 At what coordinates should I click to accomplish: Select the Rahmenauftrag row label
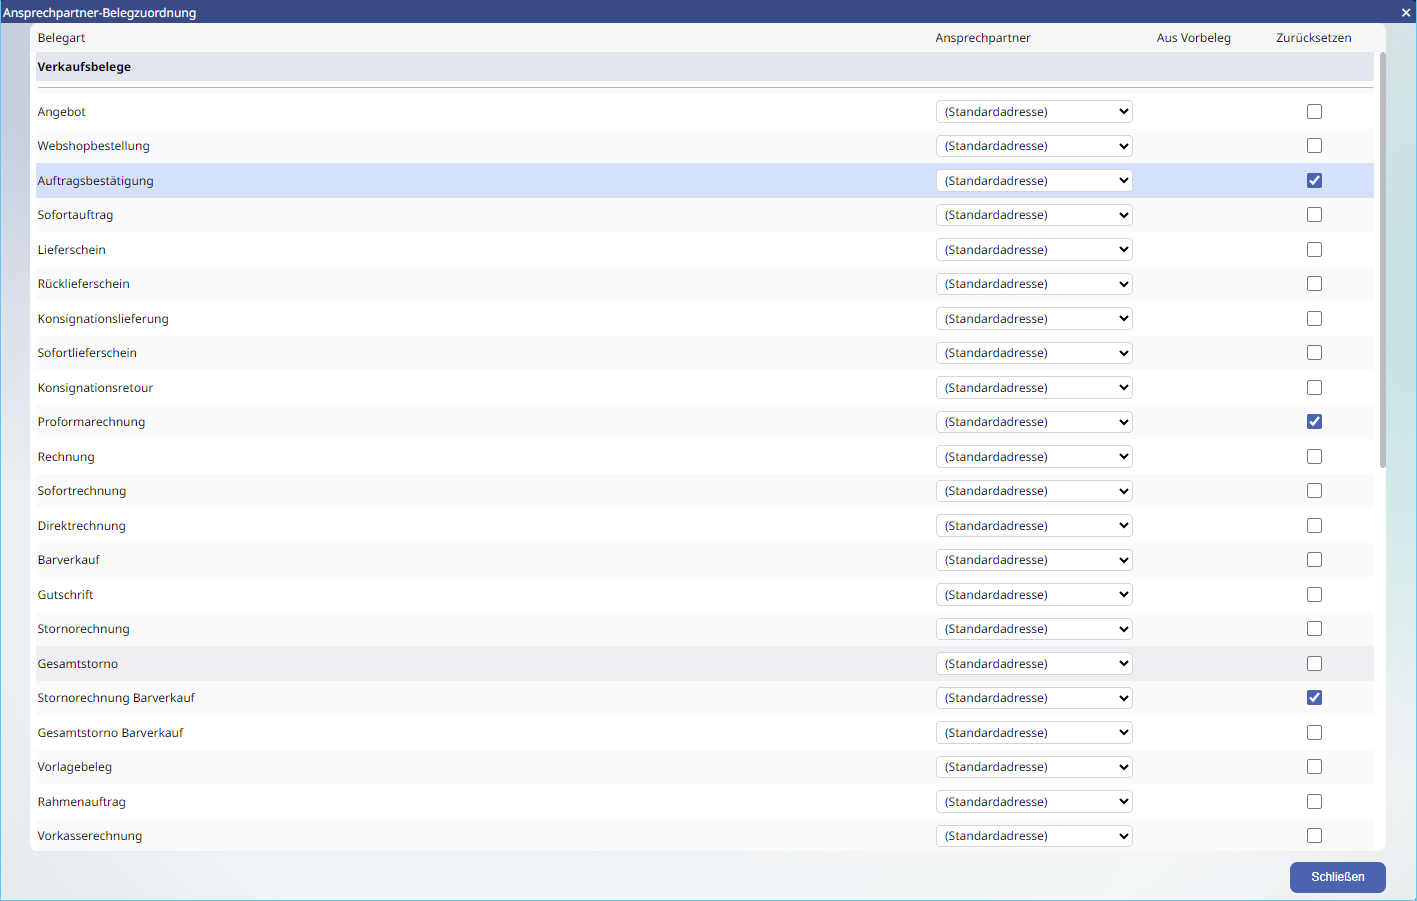(x=82, y=802)
